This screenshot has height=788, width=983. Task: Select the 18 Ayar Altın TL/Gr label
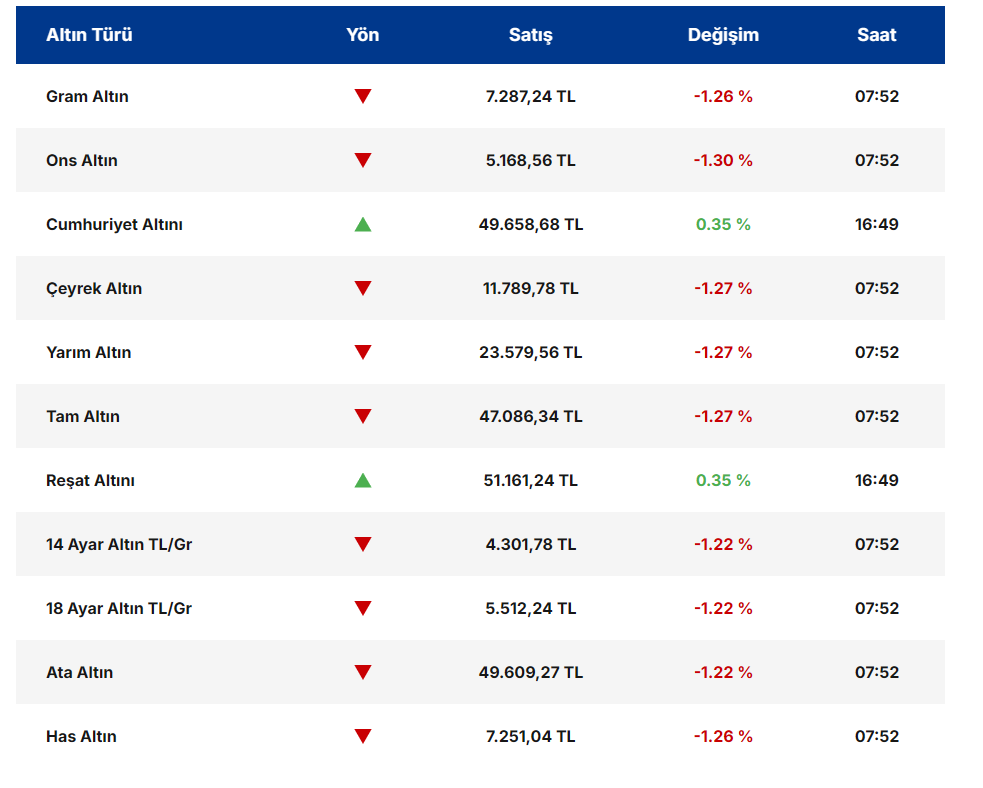(x=119, y=608)
